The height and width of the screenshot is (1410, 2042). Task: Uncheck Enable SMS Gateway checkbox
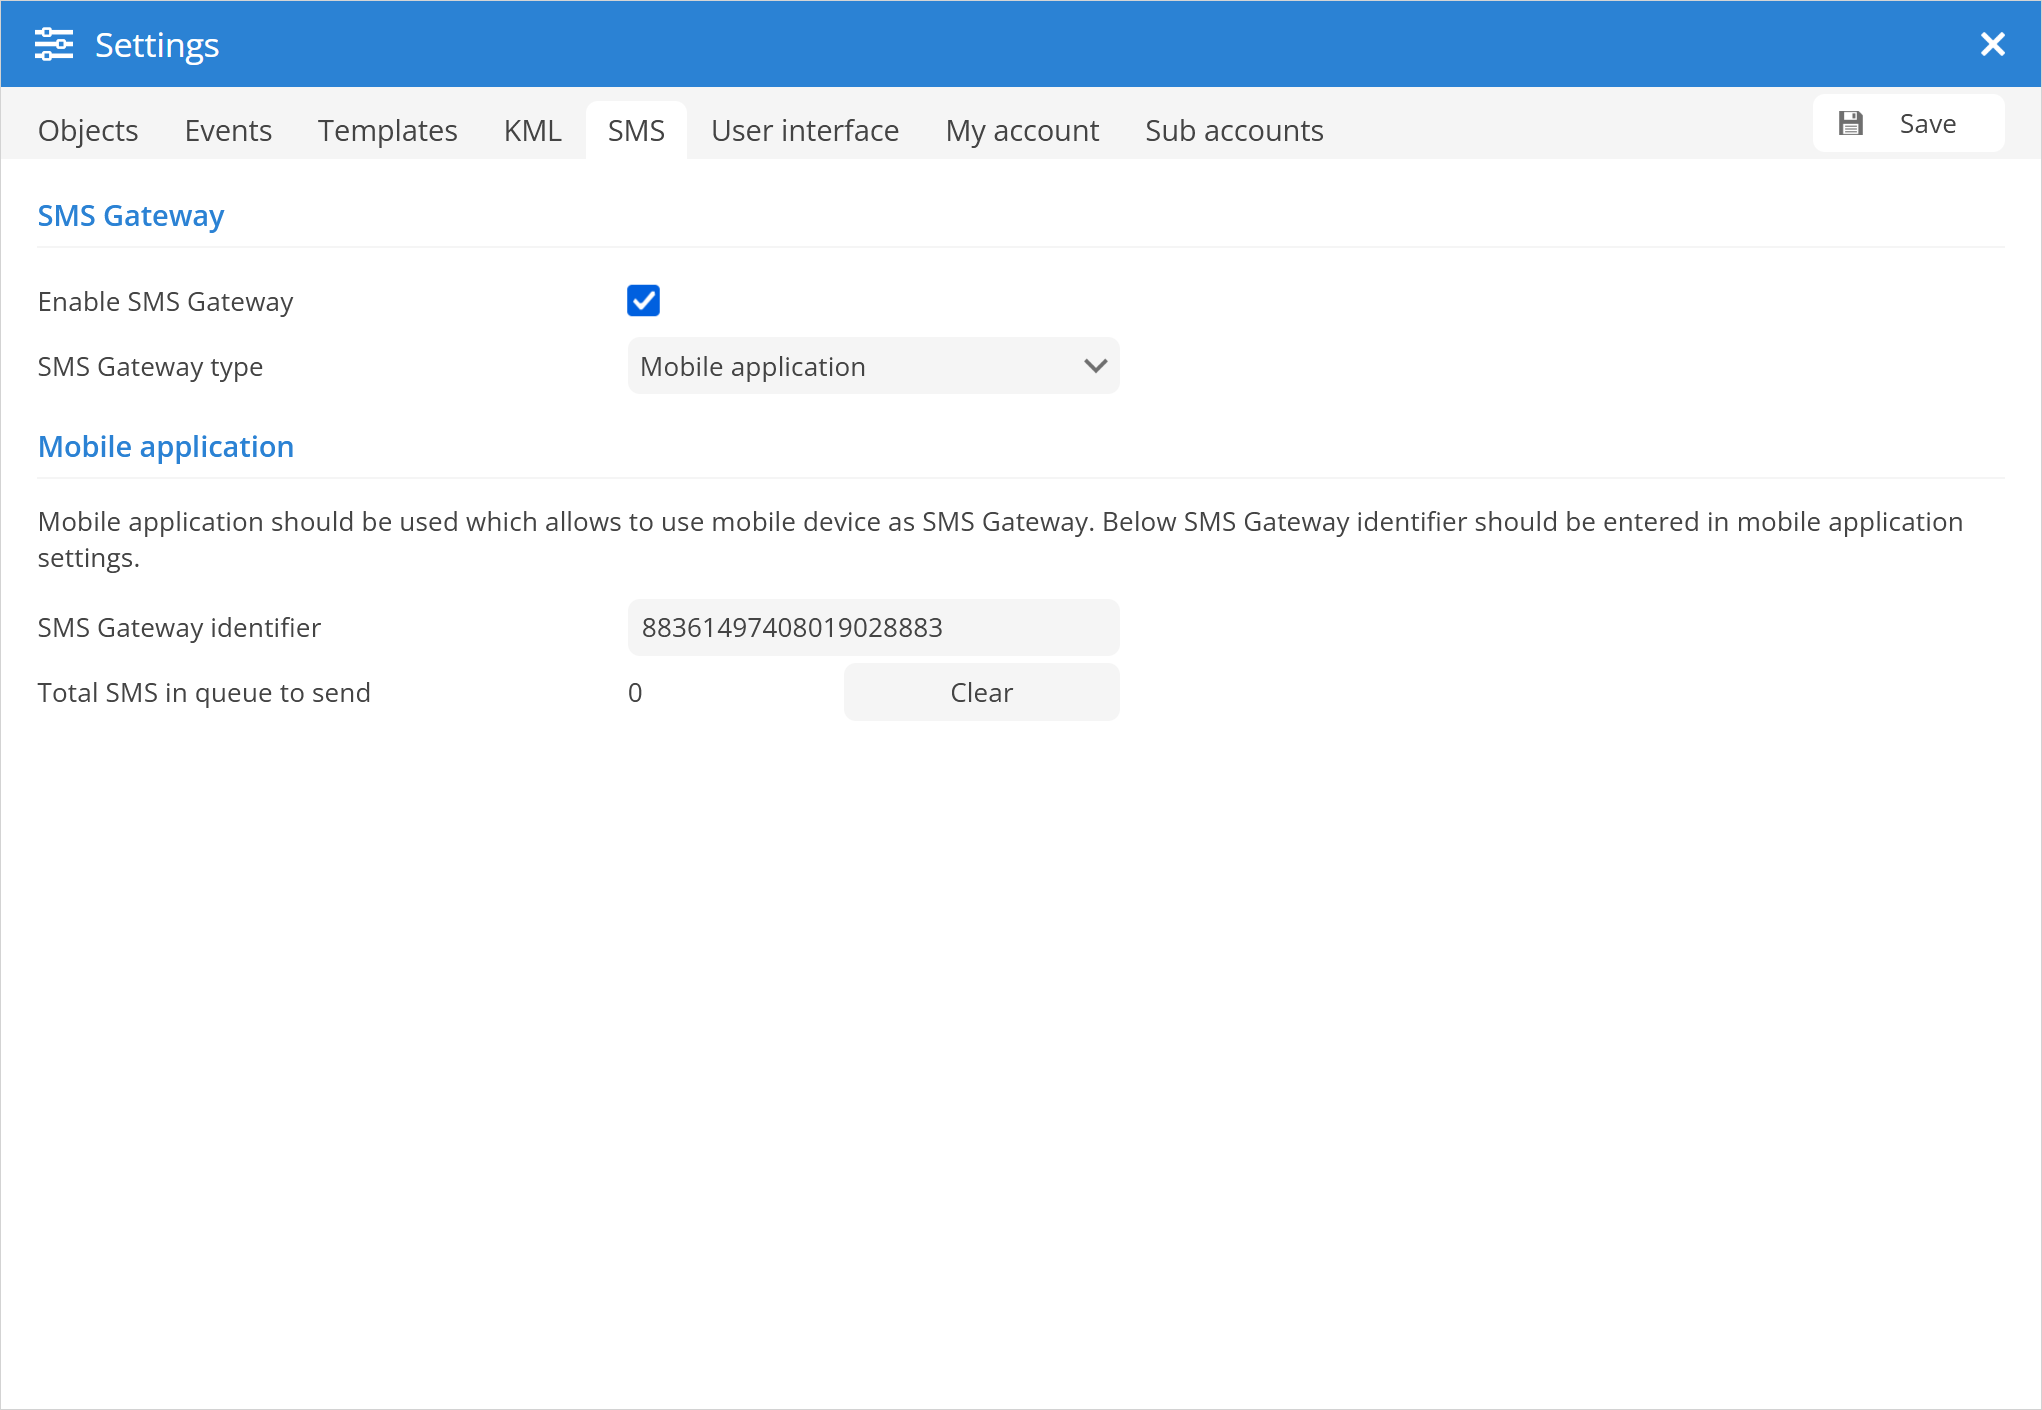click(643, 301)
